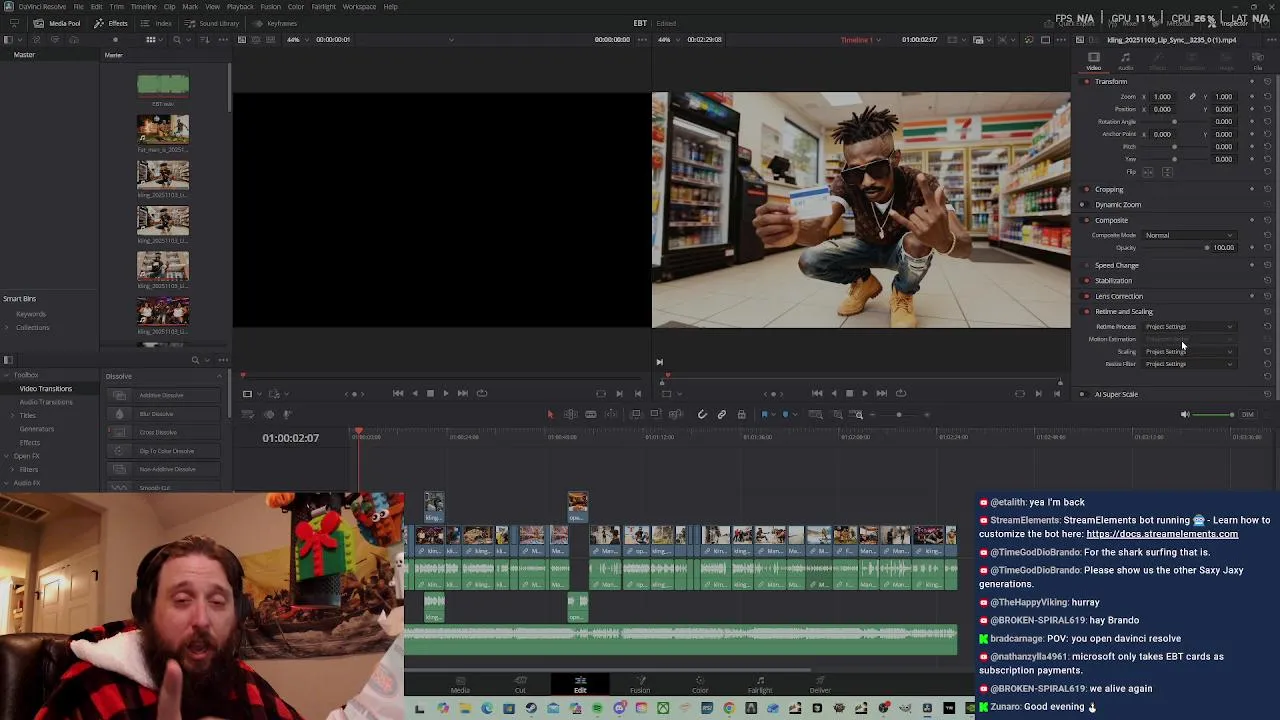Screen dimensions: 1280x720
Task: Jump to first frame in timeline viewer
Action: click(x=817, y=393)
